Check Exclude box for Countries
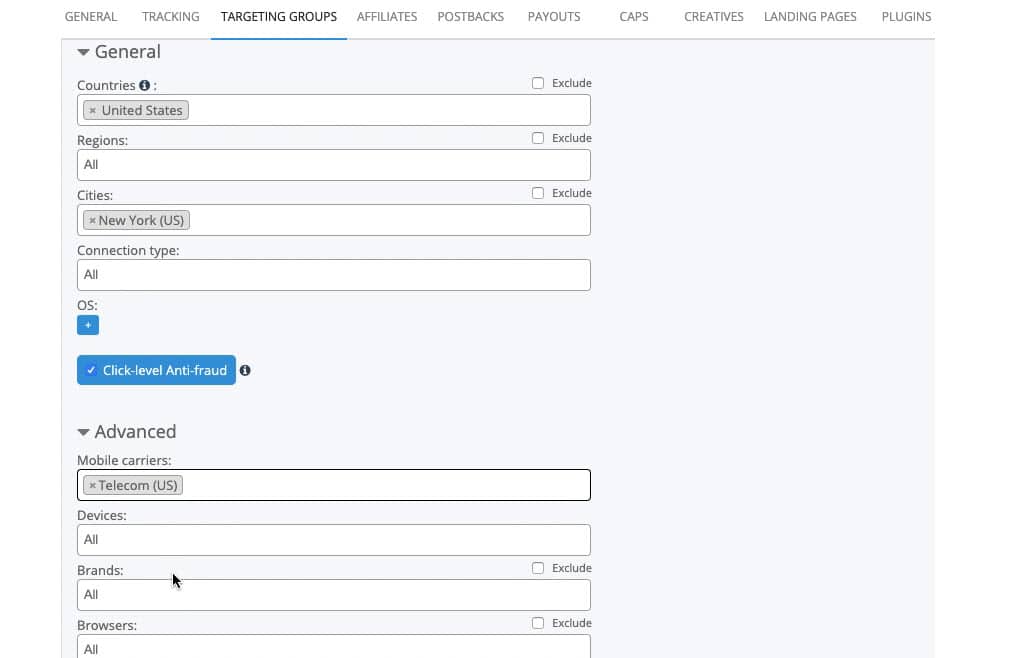 pyautogui.click(x=537, y=83)
